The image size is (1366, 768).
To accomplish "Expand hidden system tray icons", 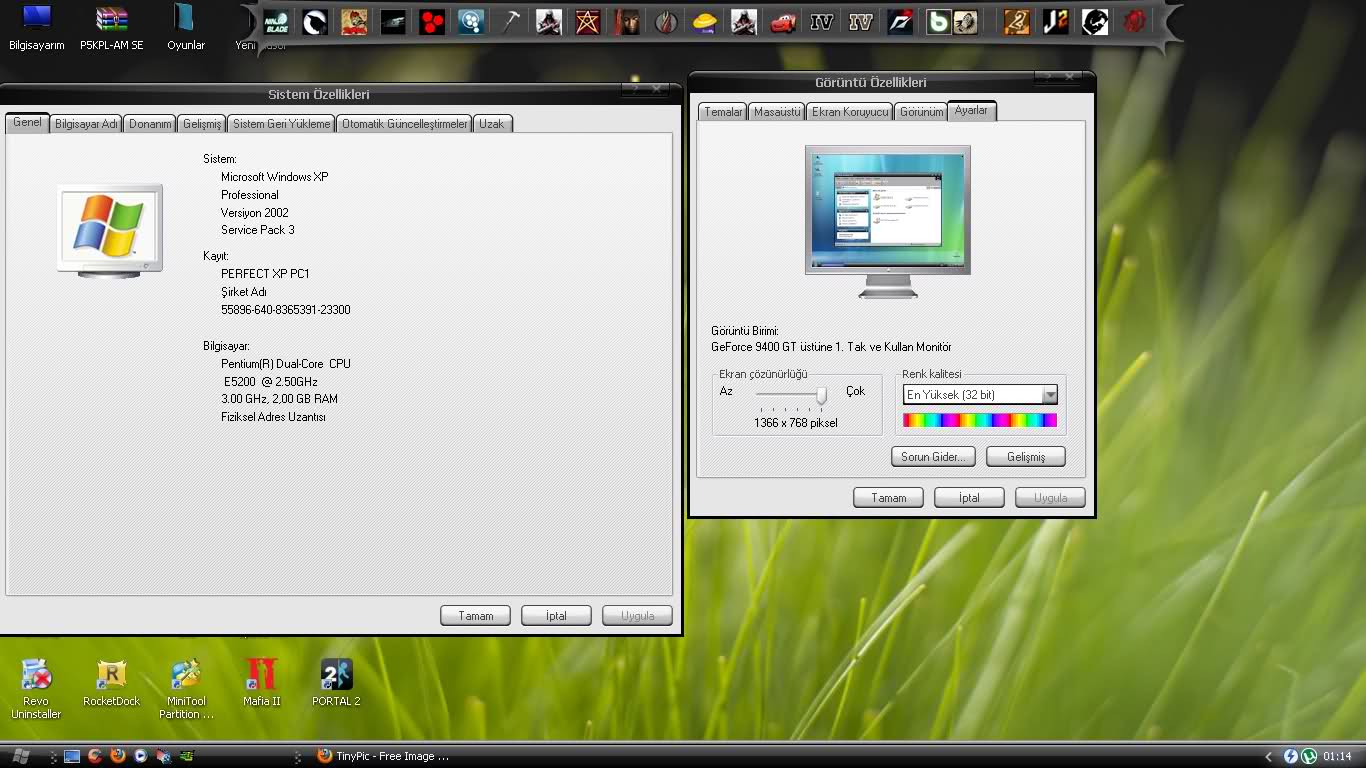I will [1269, 756].
